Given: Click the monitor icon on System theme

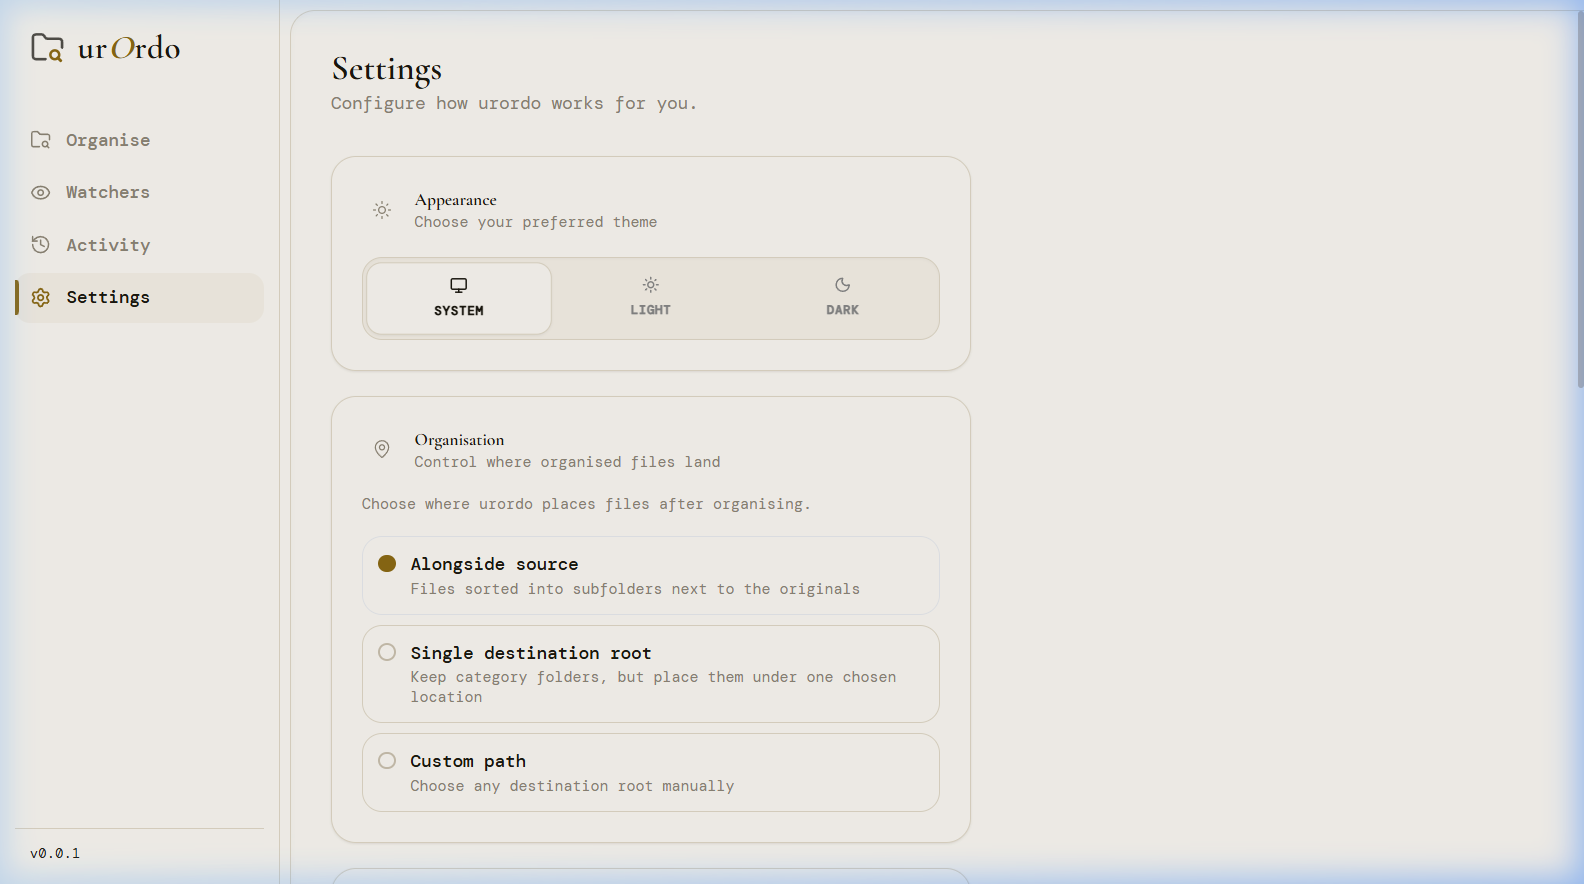Looking at the screenshot, I should pos(459,285).
